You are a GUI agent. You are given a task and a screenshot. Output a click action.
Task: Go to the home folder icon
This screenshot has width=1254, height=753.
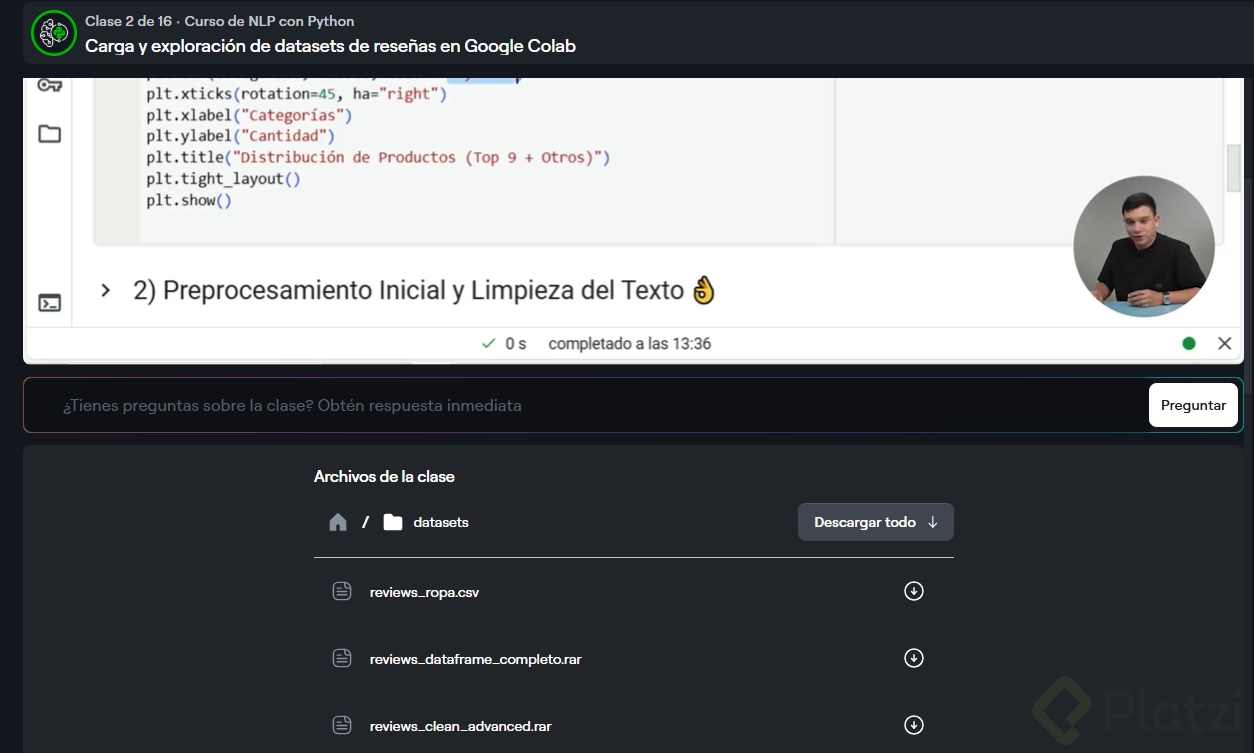tap(338, 522)
